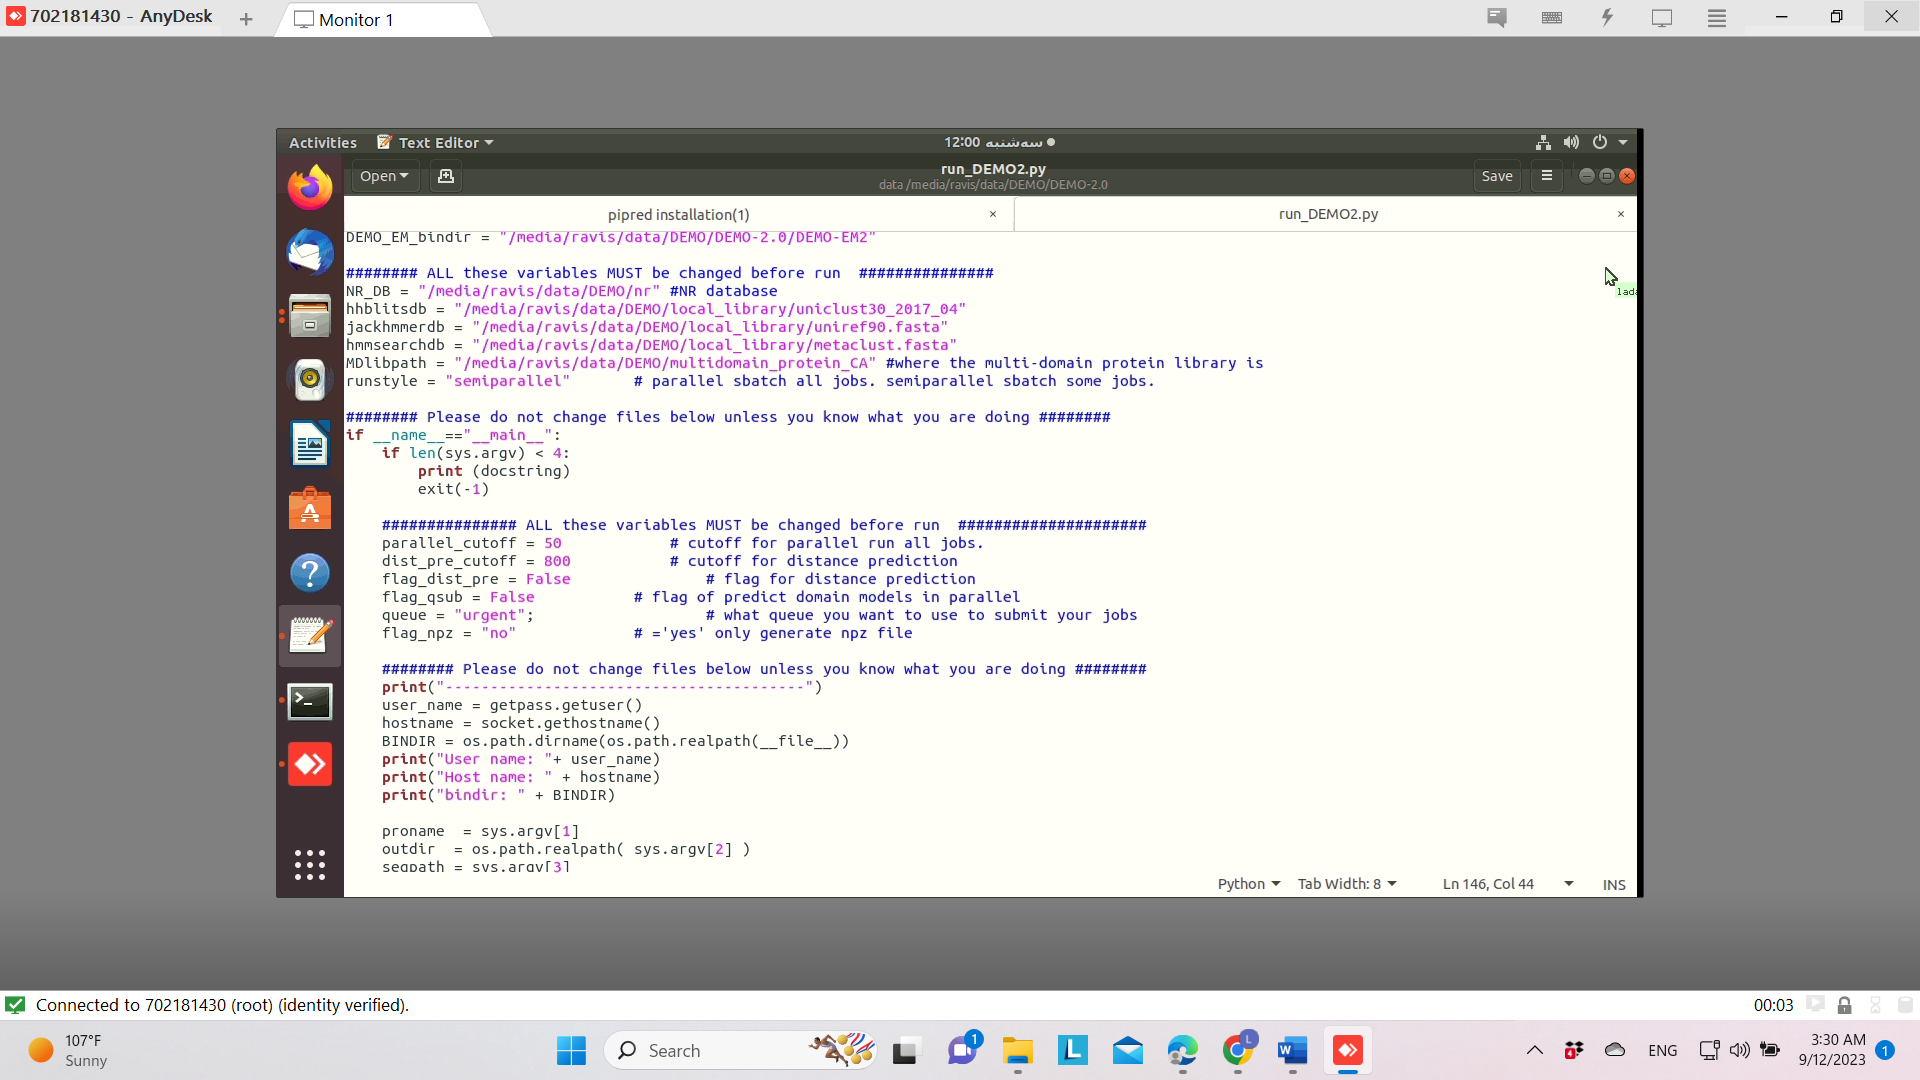Screen dimensions: 1920x1080
Task: Click the parallel_cutoff = 50 line
Action: click(x=682, y=544)
